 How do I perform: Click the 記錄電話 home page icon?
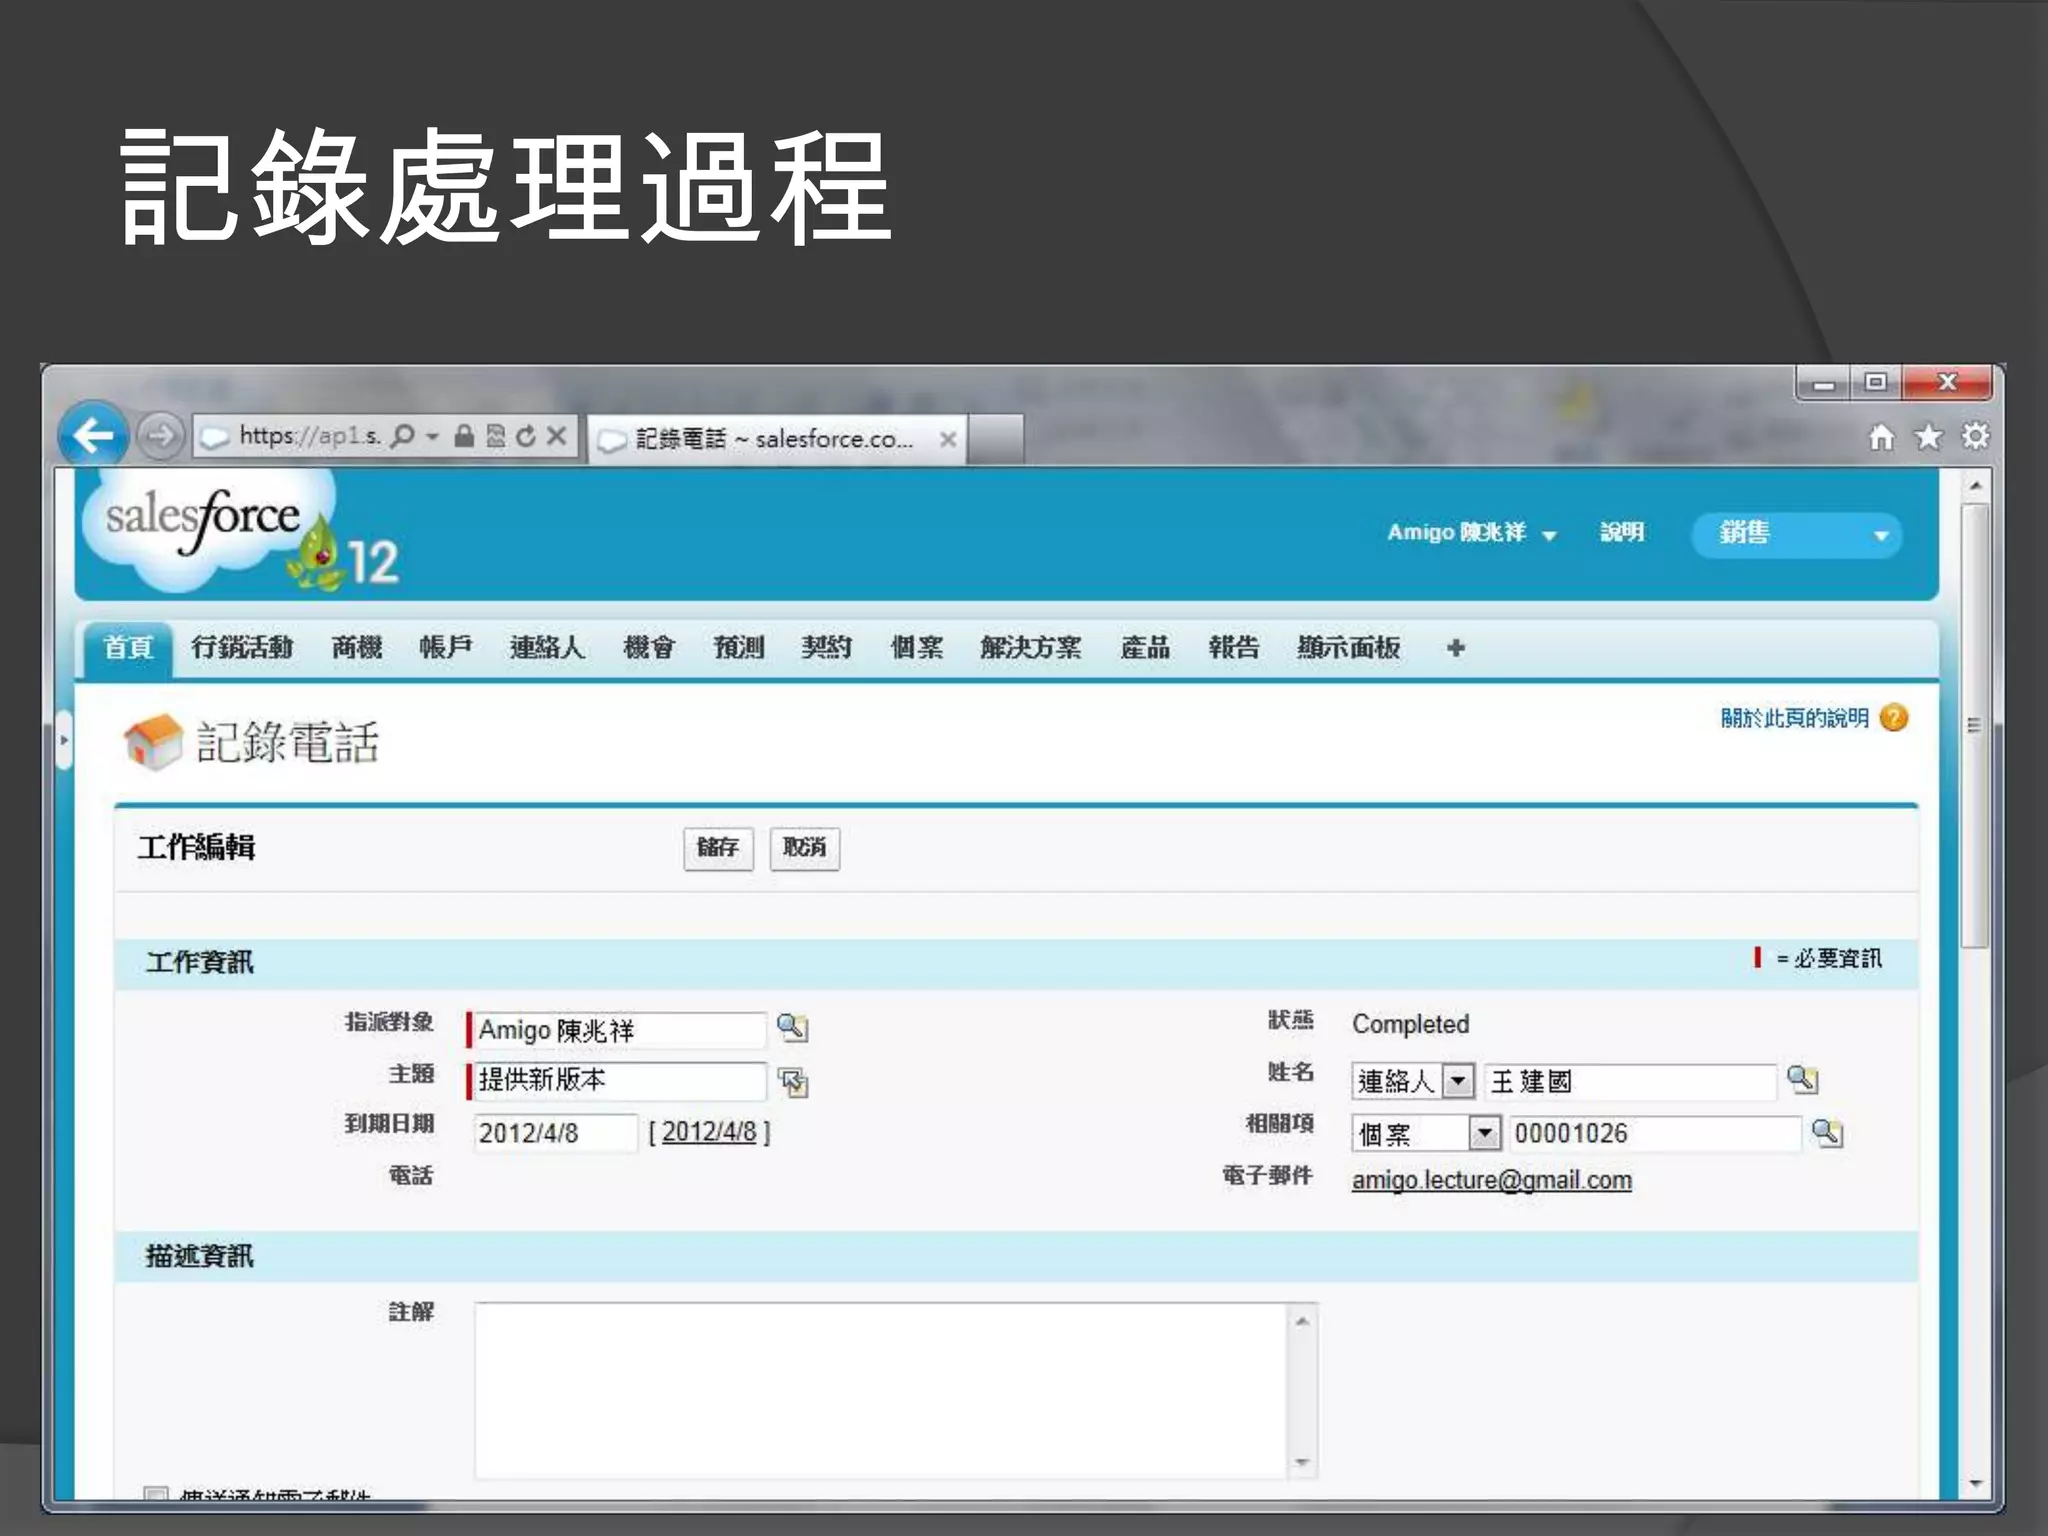tap(153, 742)
